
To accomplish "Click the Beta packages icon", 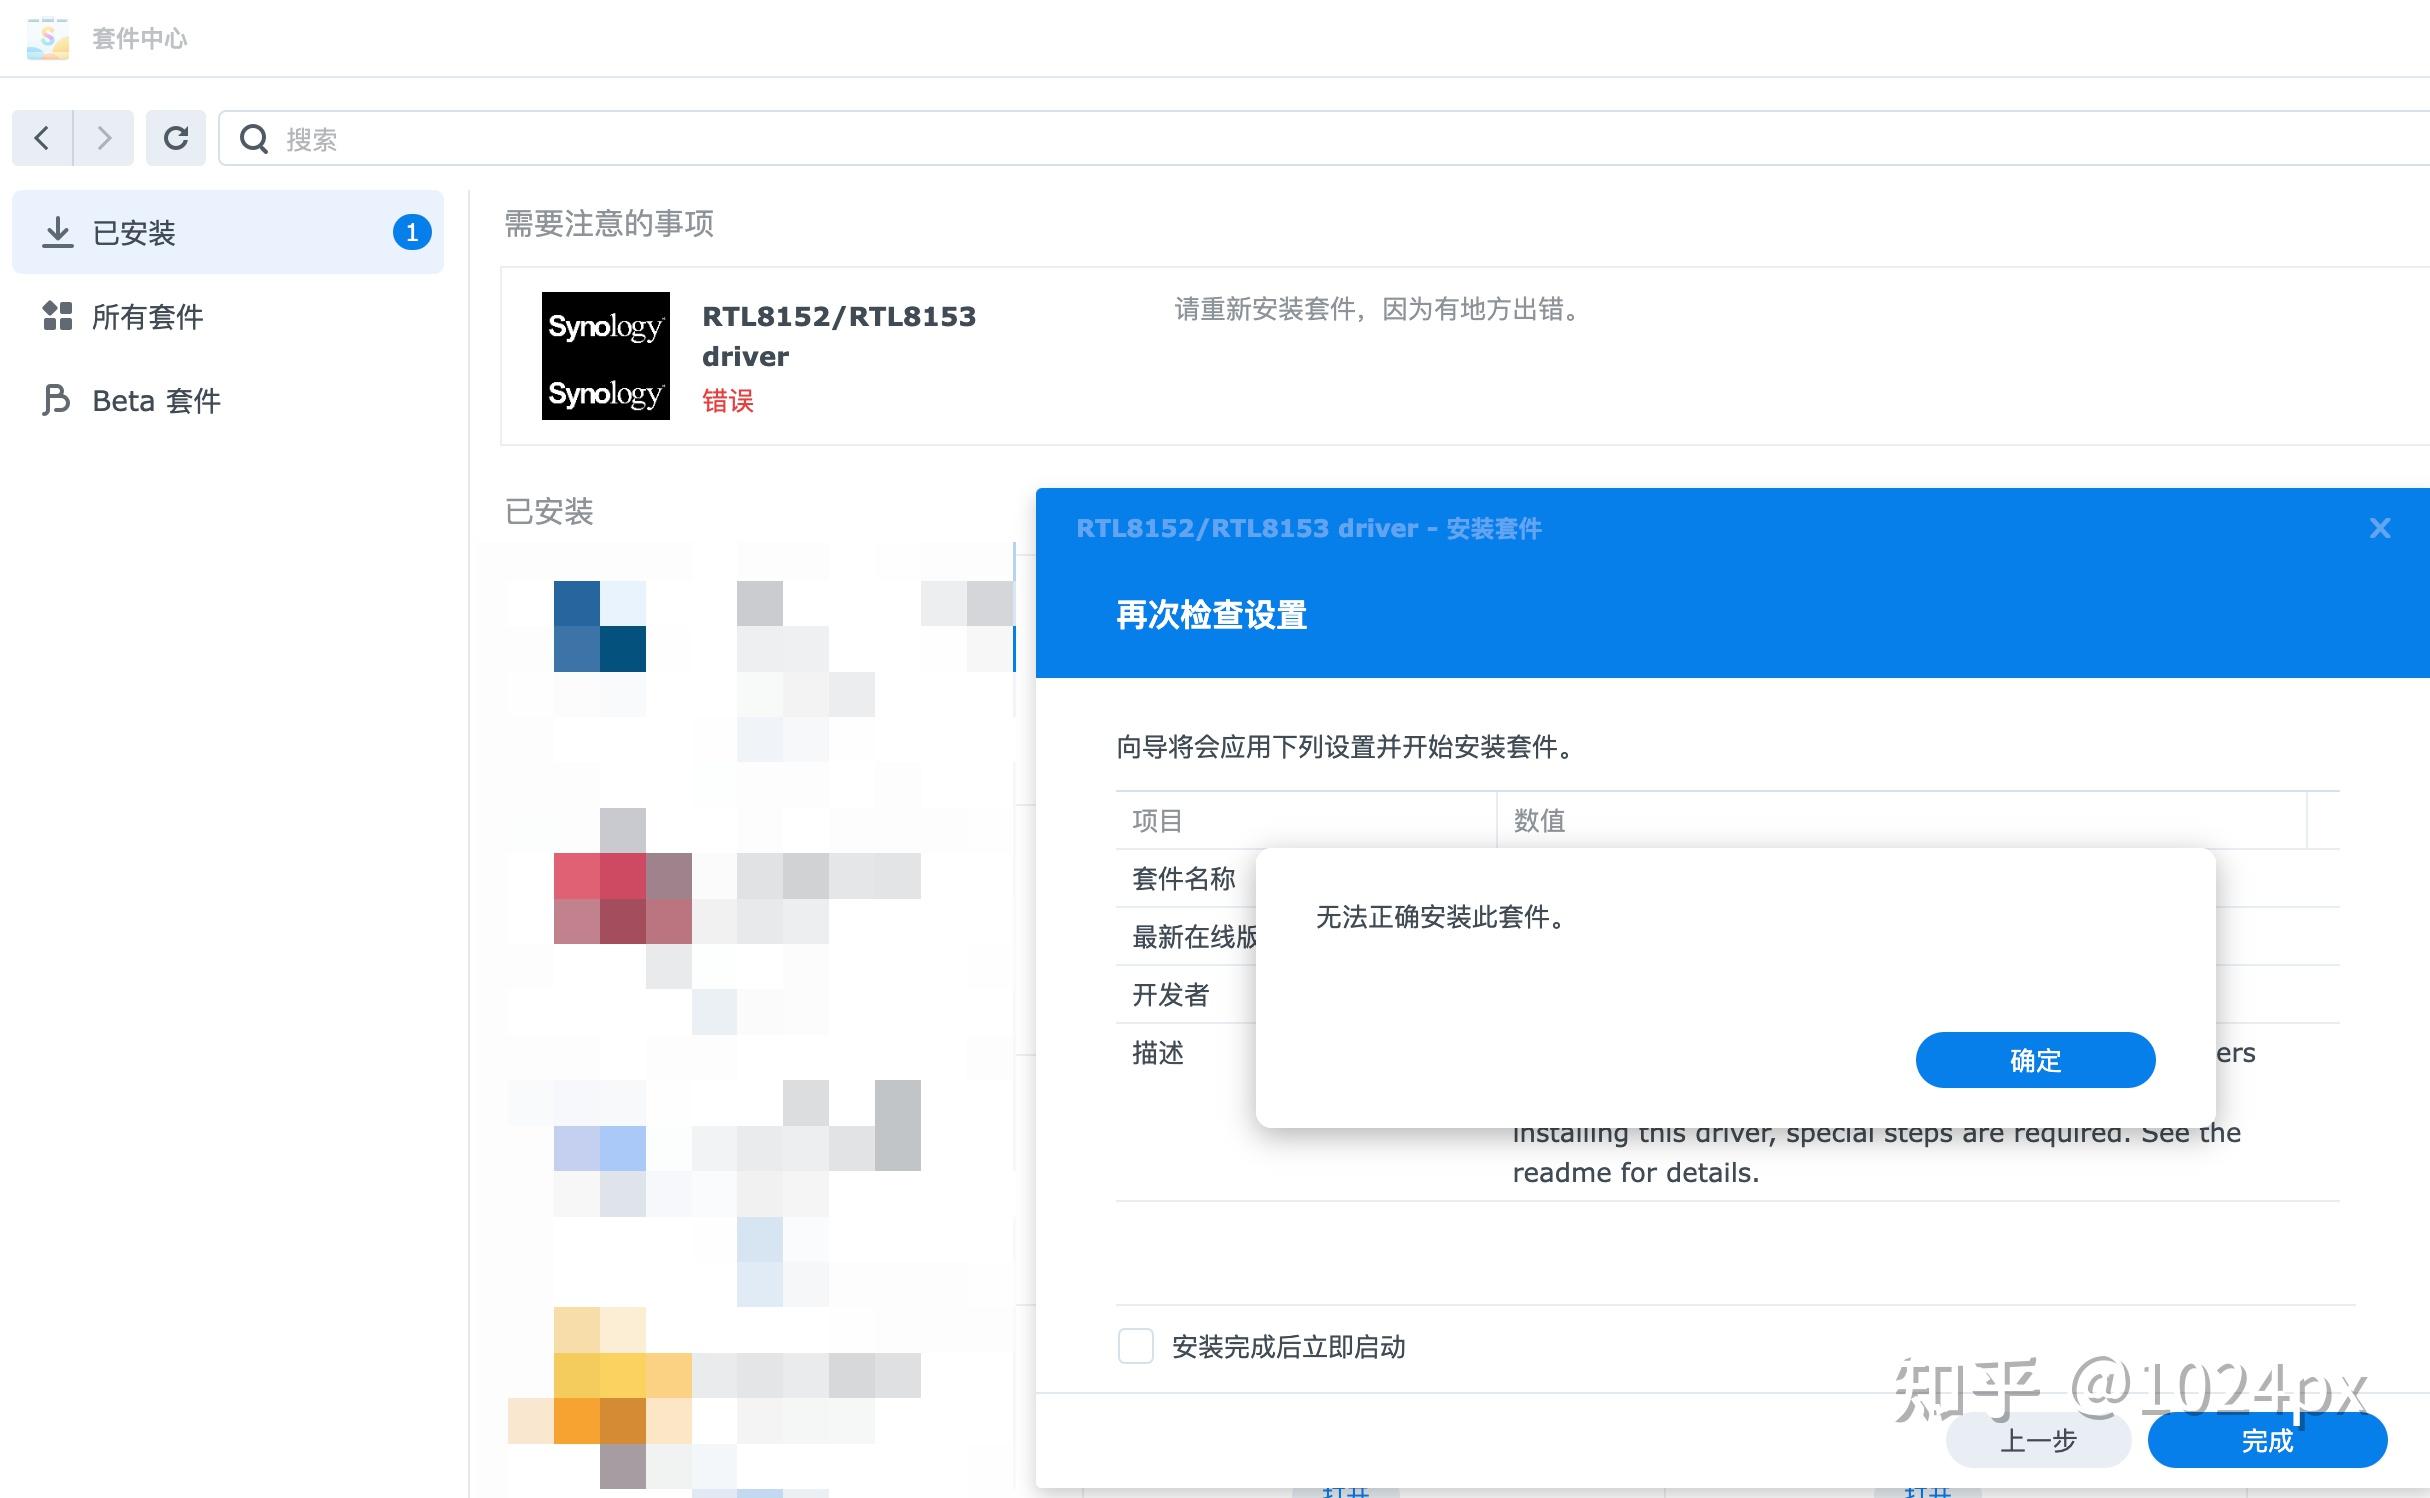I will click(x=56, y=400).
